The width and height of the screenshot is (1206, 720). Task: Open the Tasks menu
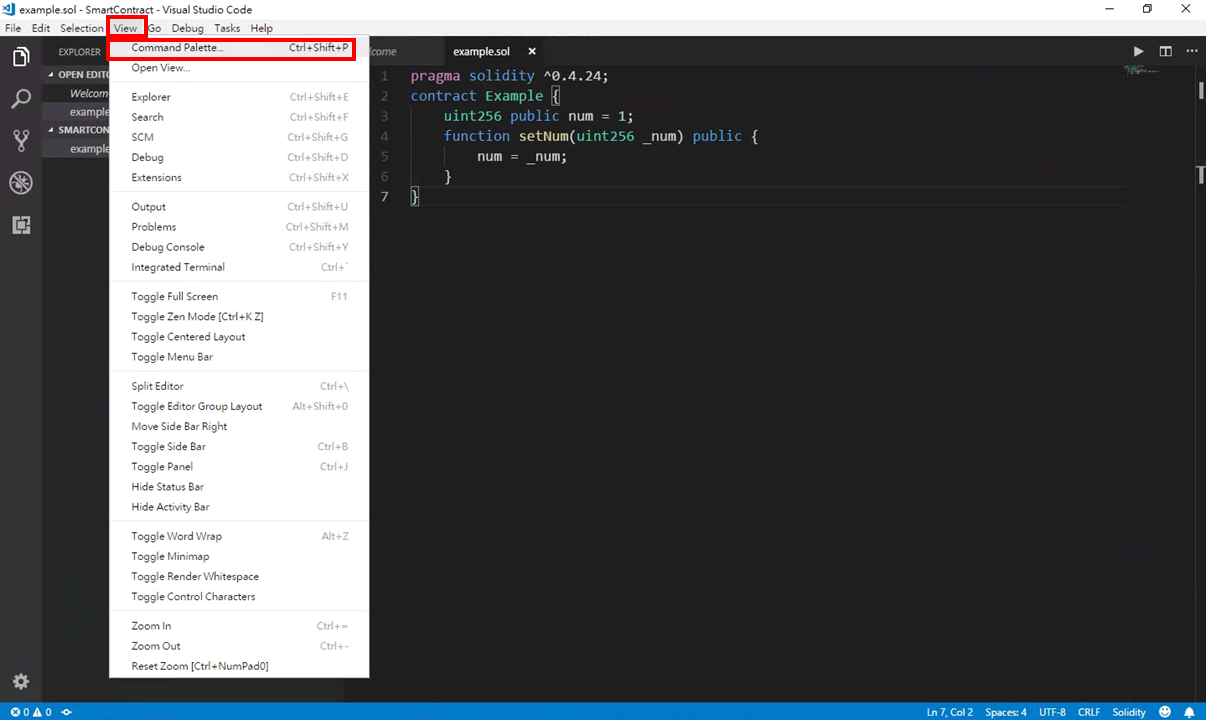point(227,28)
